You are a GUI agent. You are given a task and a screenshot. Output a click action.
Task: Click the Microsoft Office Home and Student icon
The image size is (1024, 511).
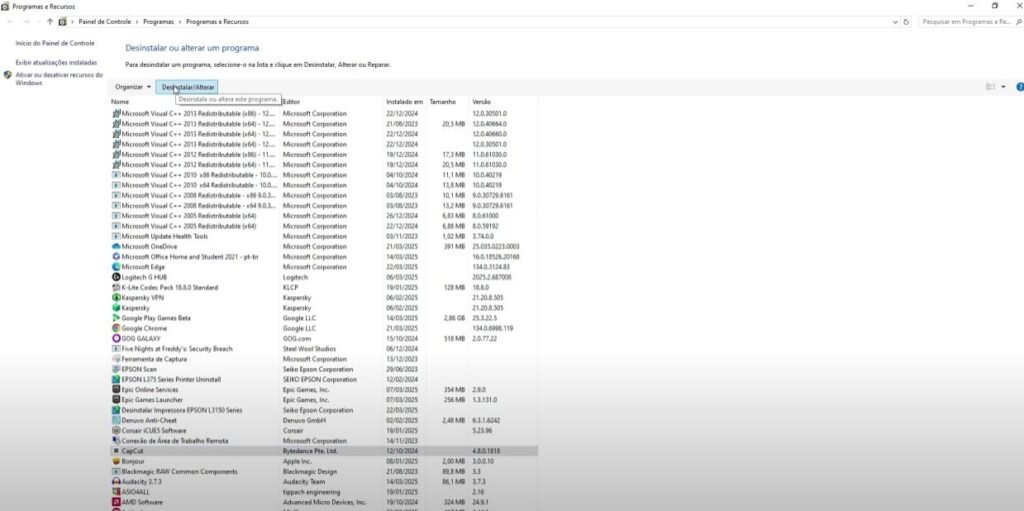pyautogui.click(x=116, y=257)
